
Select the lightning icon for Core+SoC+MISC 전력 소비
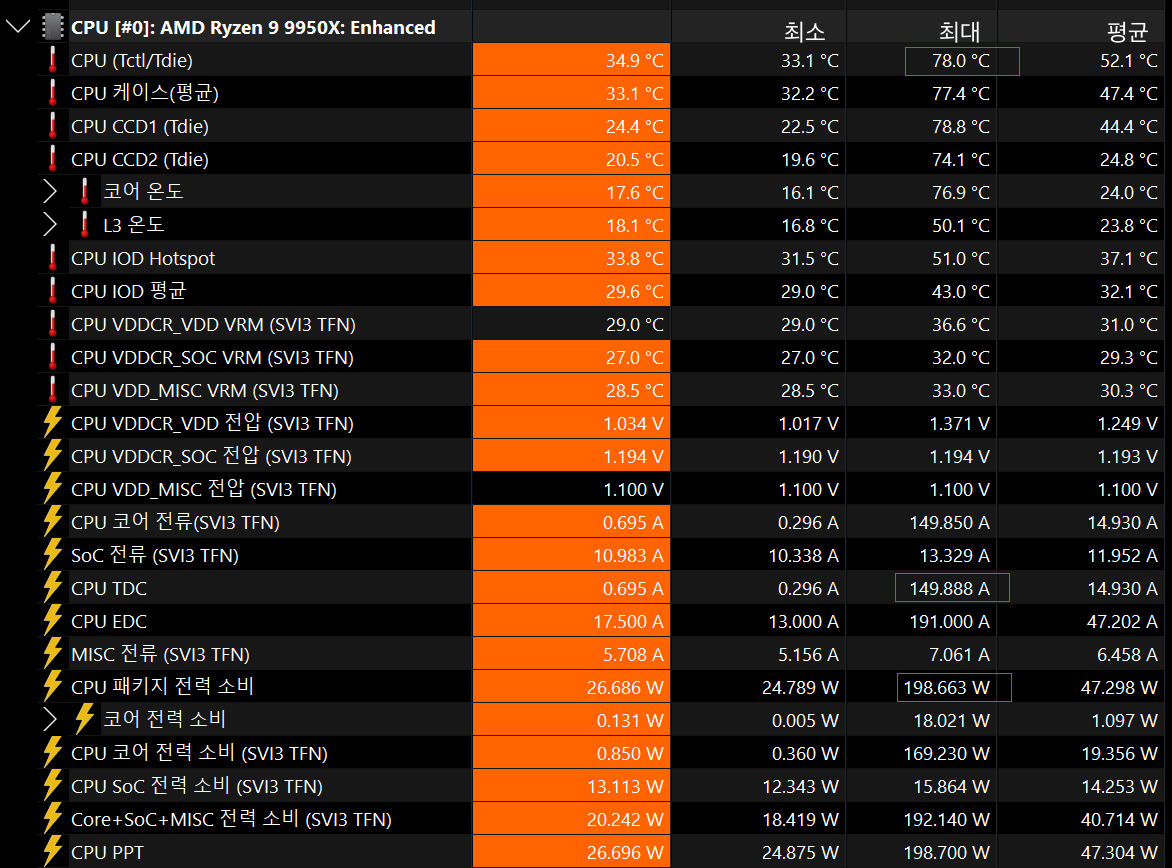52,819
